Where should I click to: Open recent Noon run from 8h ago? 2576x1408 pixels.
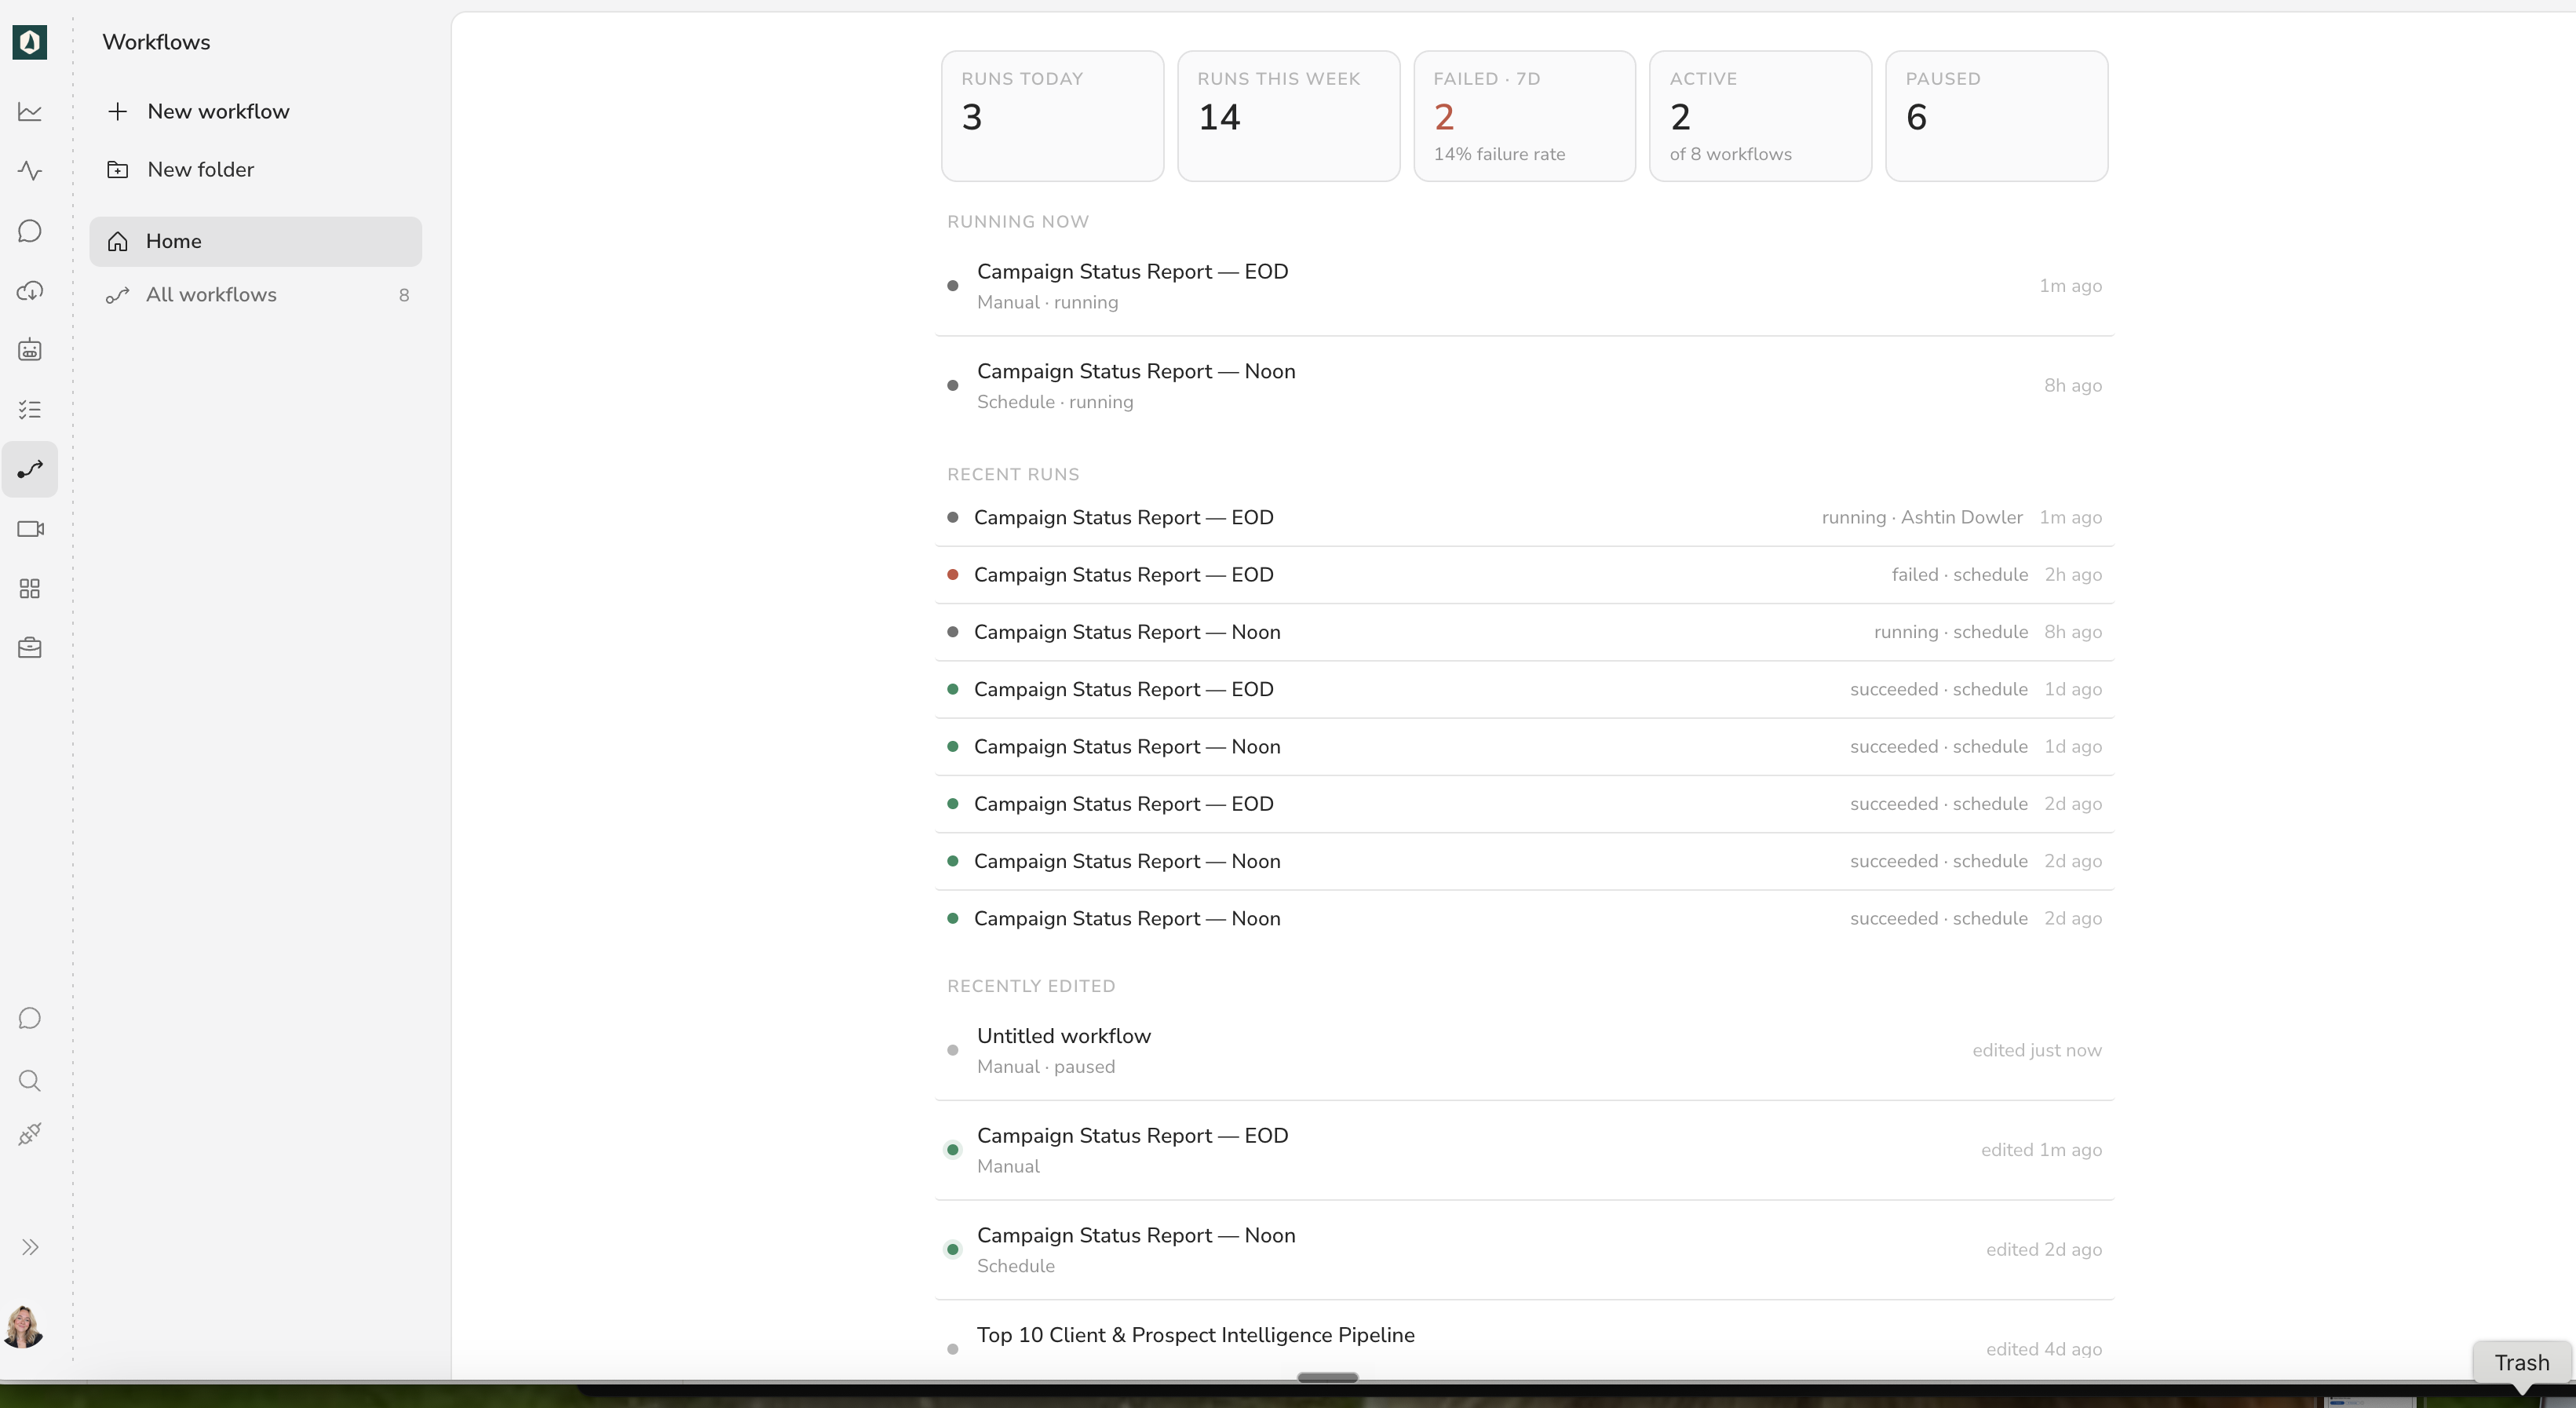click(x=1524, y=632)
